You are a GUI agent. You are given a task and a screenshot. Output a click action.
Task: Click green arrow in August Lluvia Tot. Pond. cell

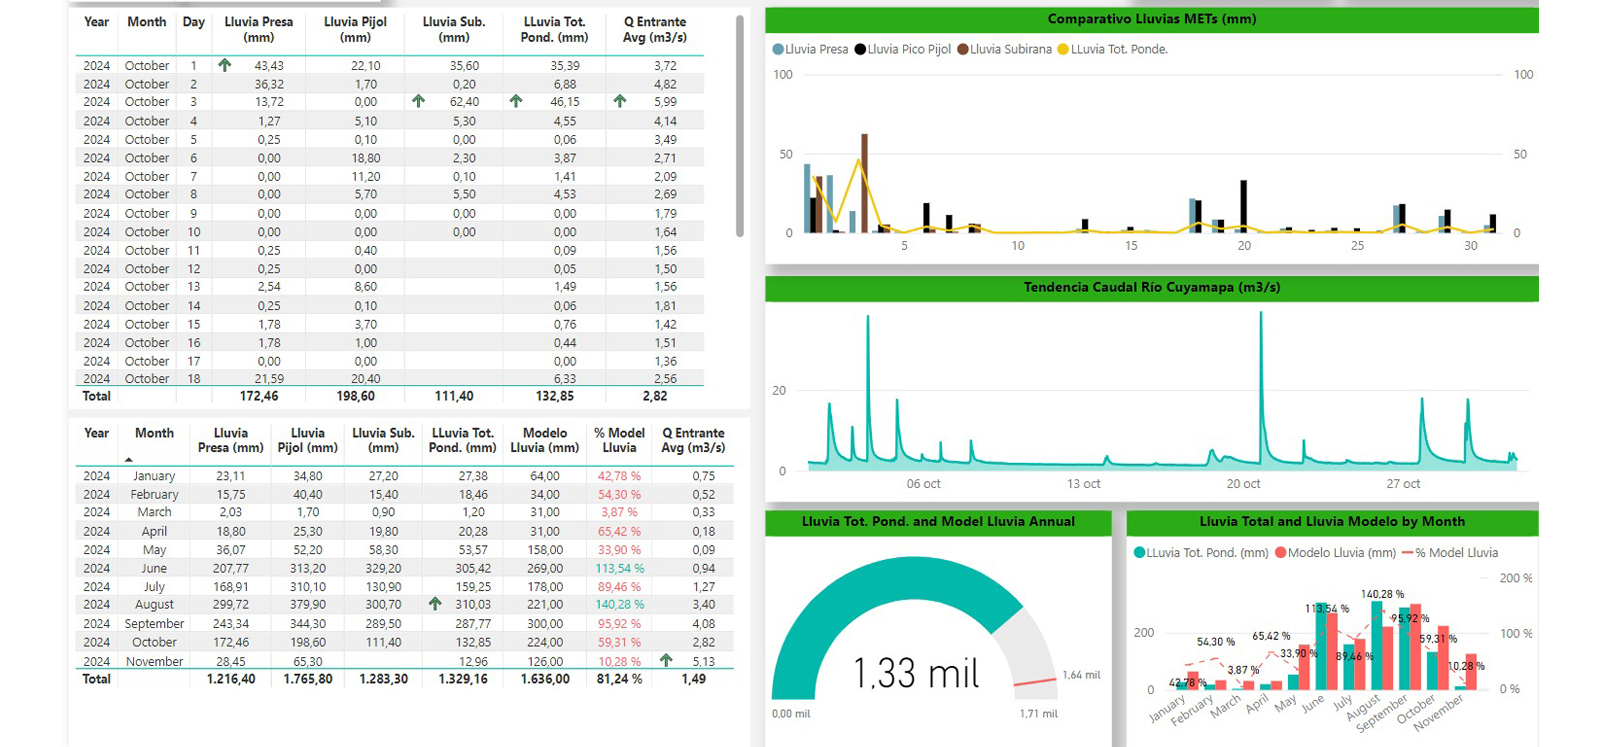pyautogui.click(x=435, y=604)
